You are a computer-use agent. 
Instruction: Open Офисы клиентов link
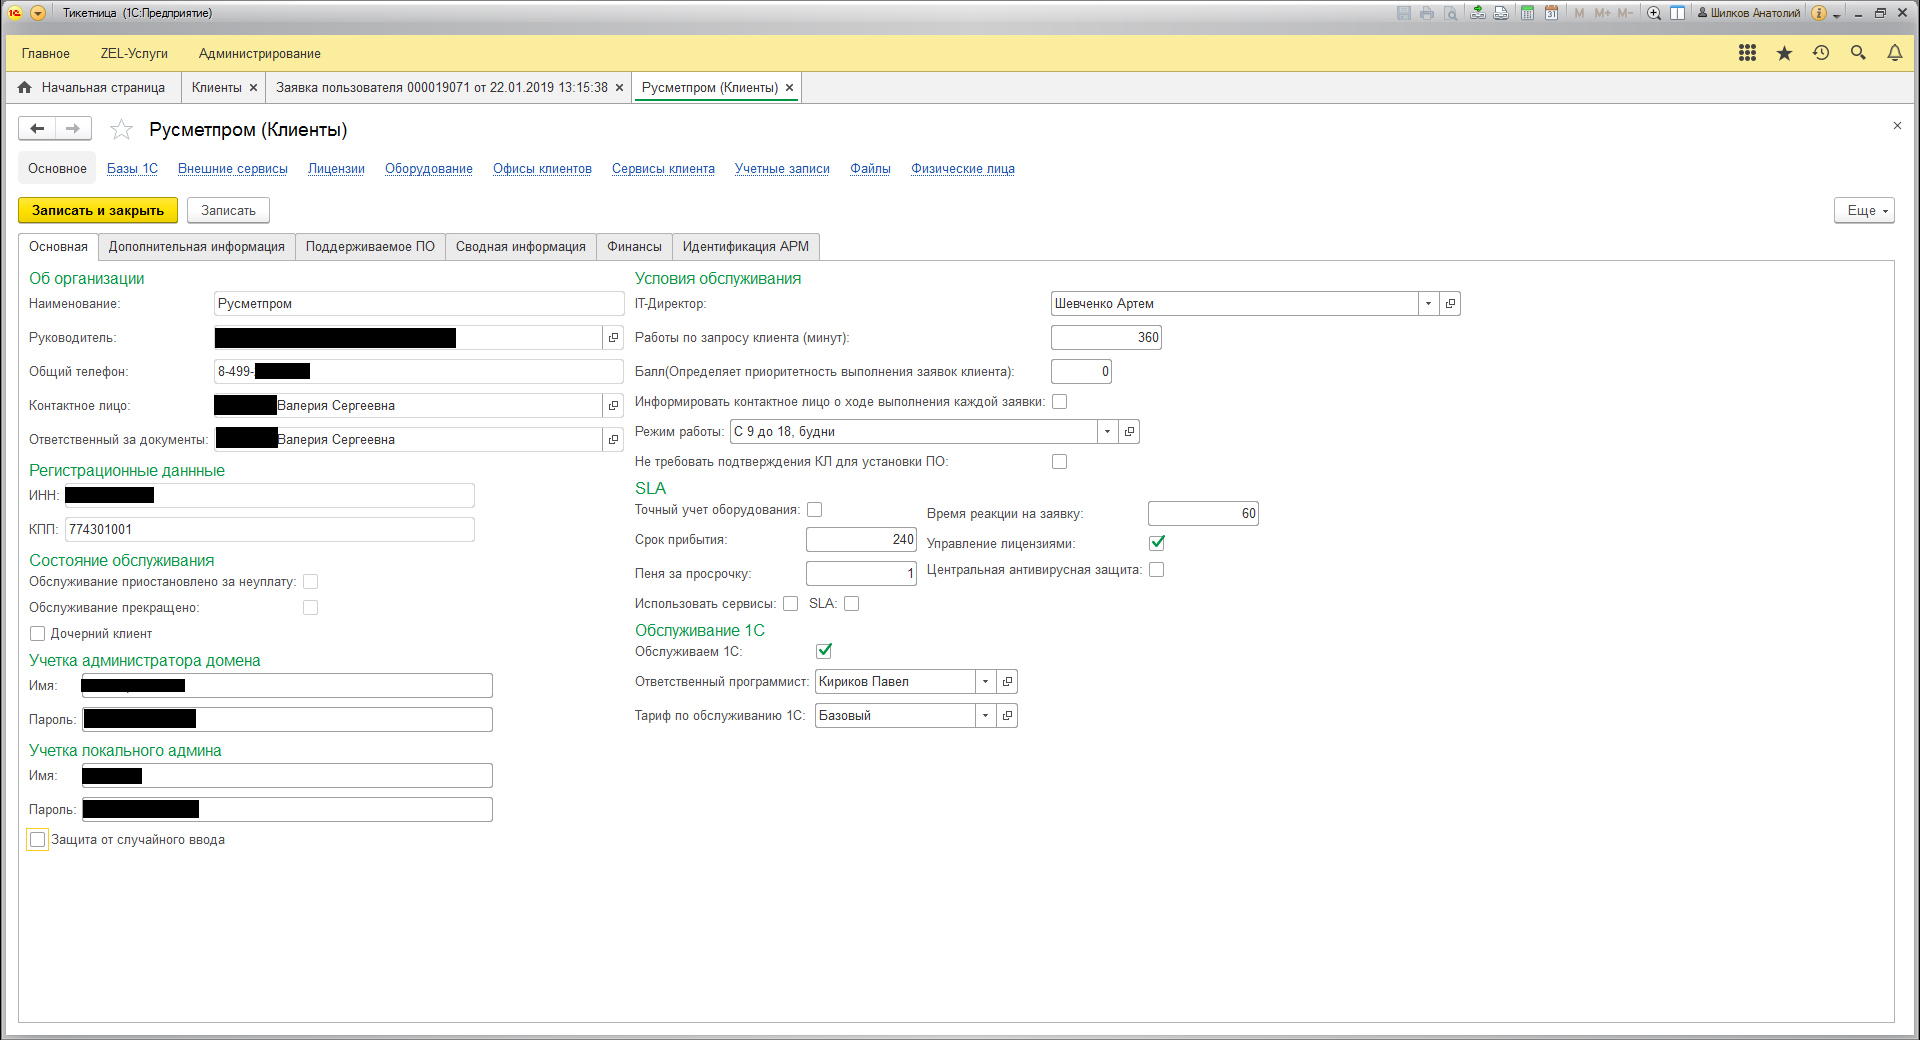[542, 169]
